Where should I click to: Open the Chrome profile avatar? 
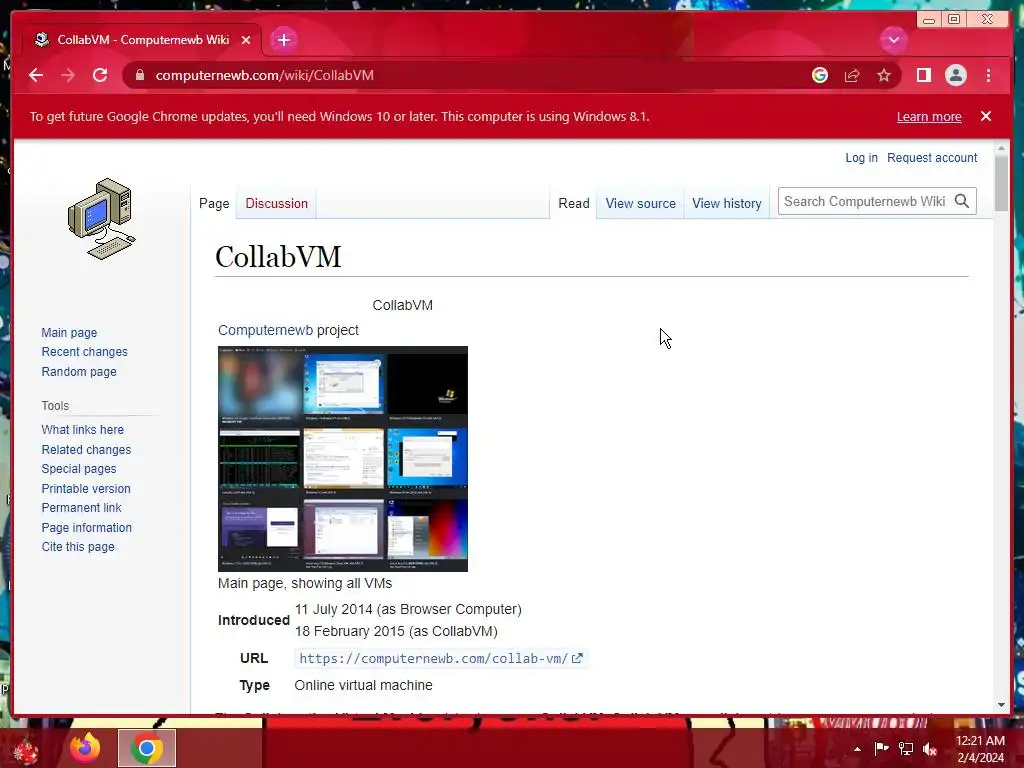[955, 75]
